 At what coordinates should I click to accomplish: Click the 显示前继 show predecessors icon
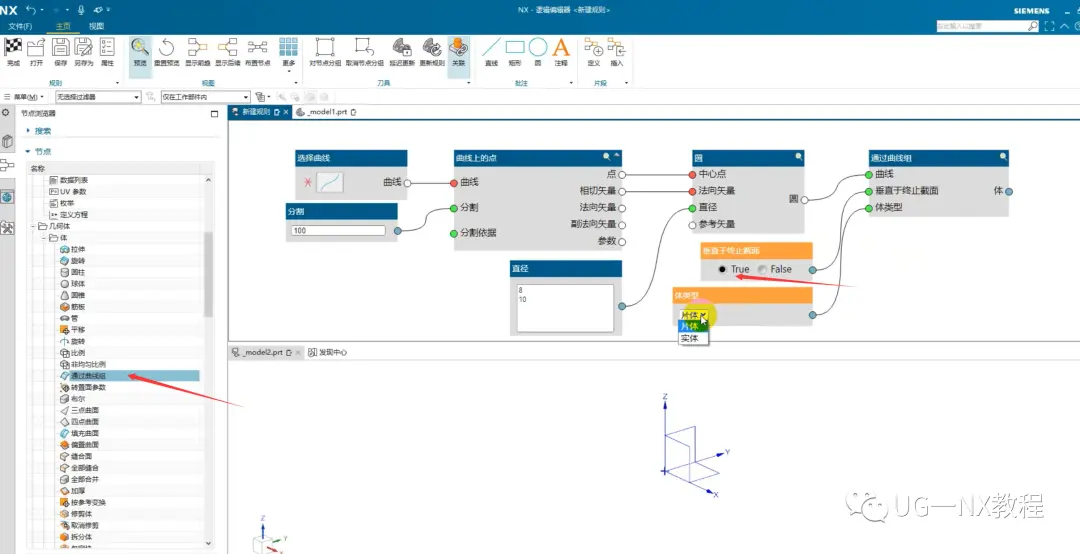(197, 48)
